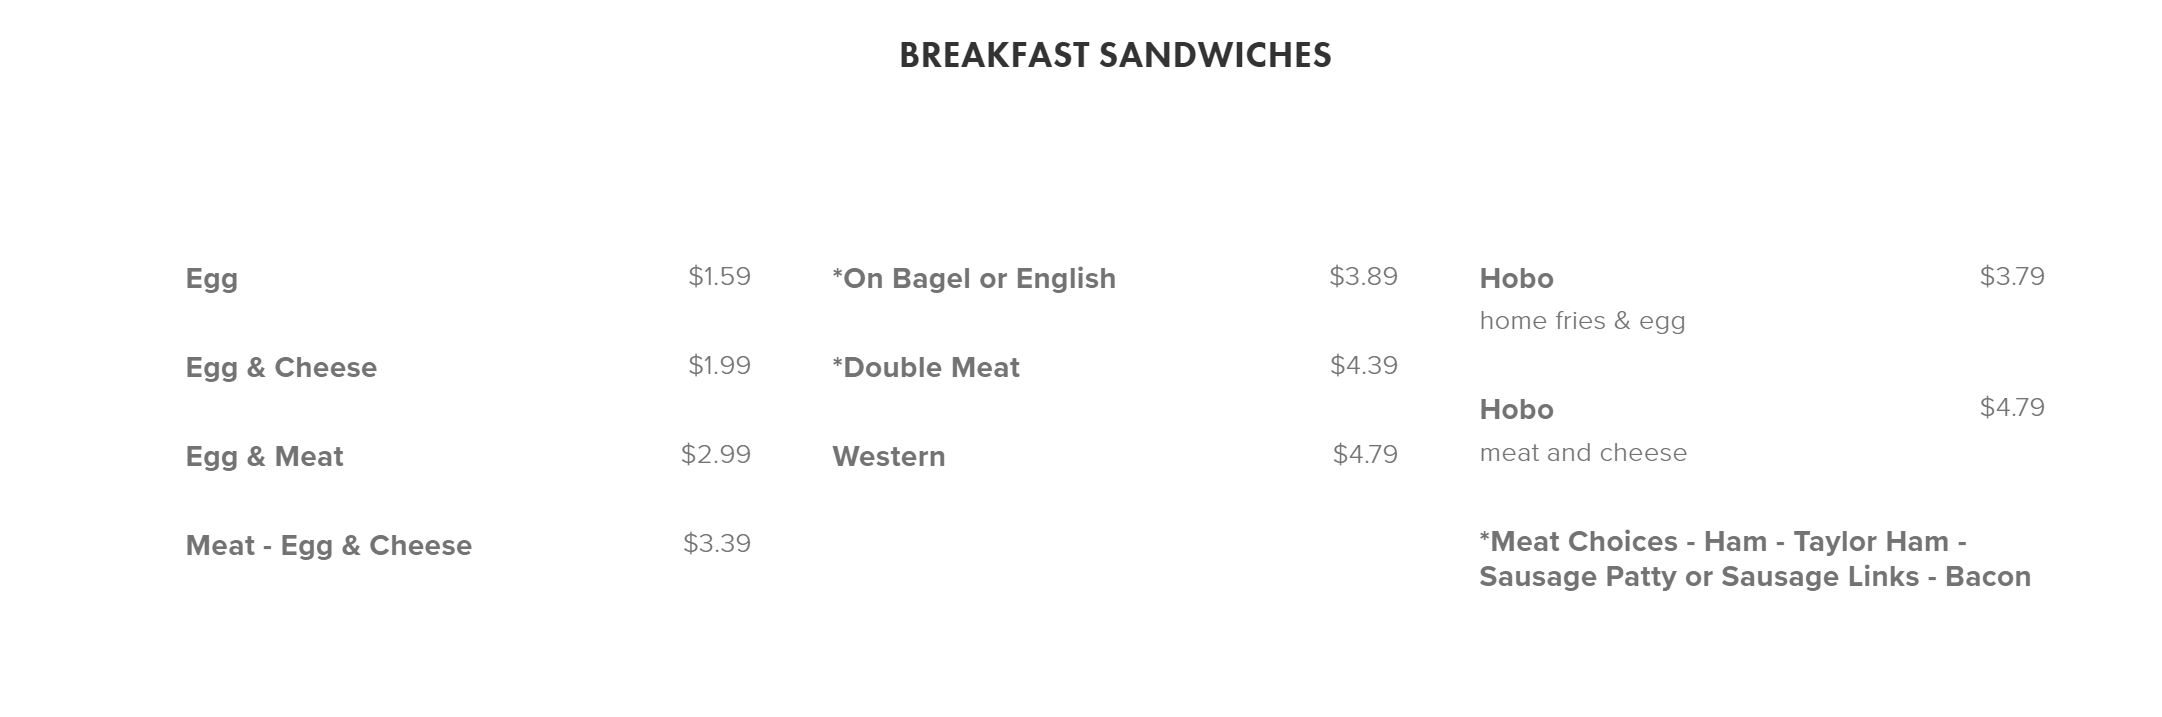
Task: Click the $3.79 Hobo price
Action: tap(2012, 277)
